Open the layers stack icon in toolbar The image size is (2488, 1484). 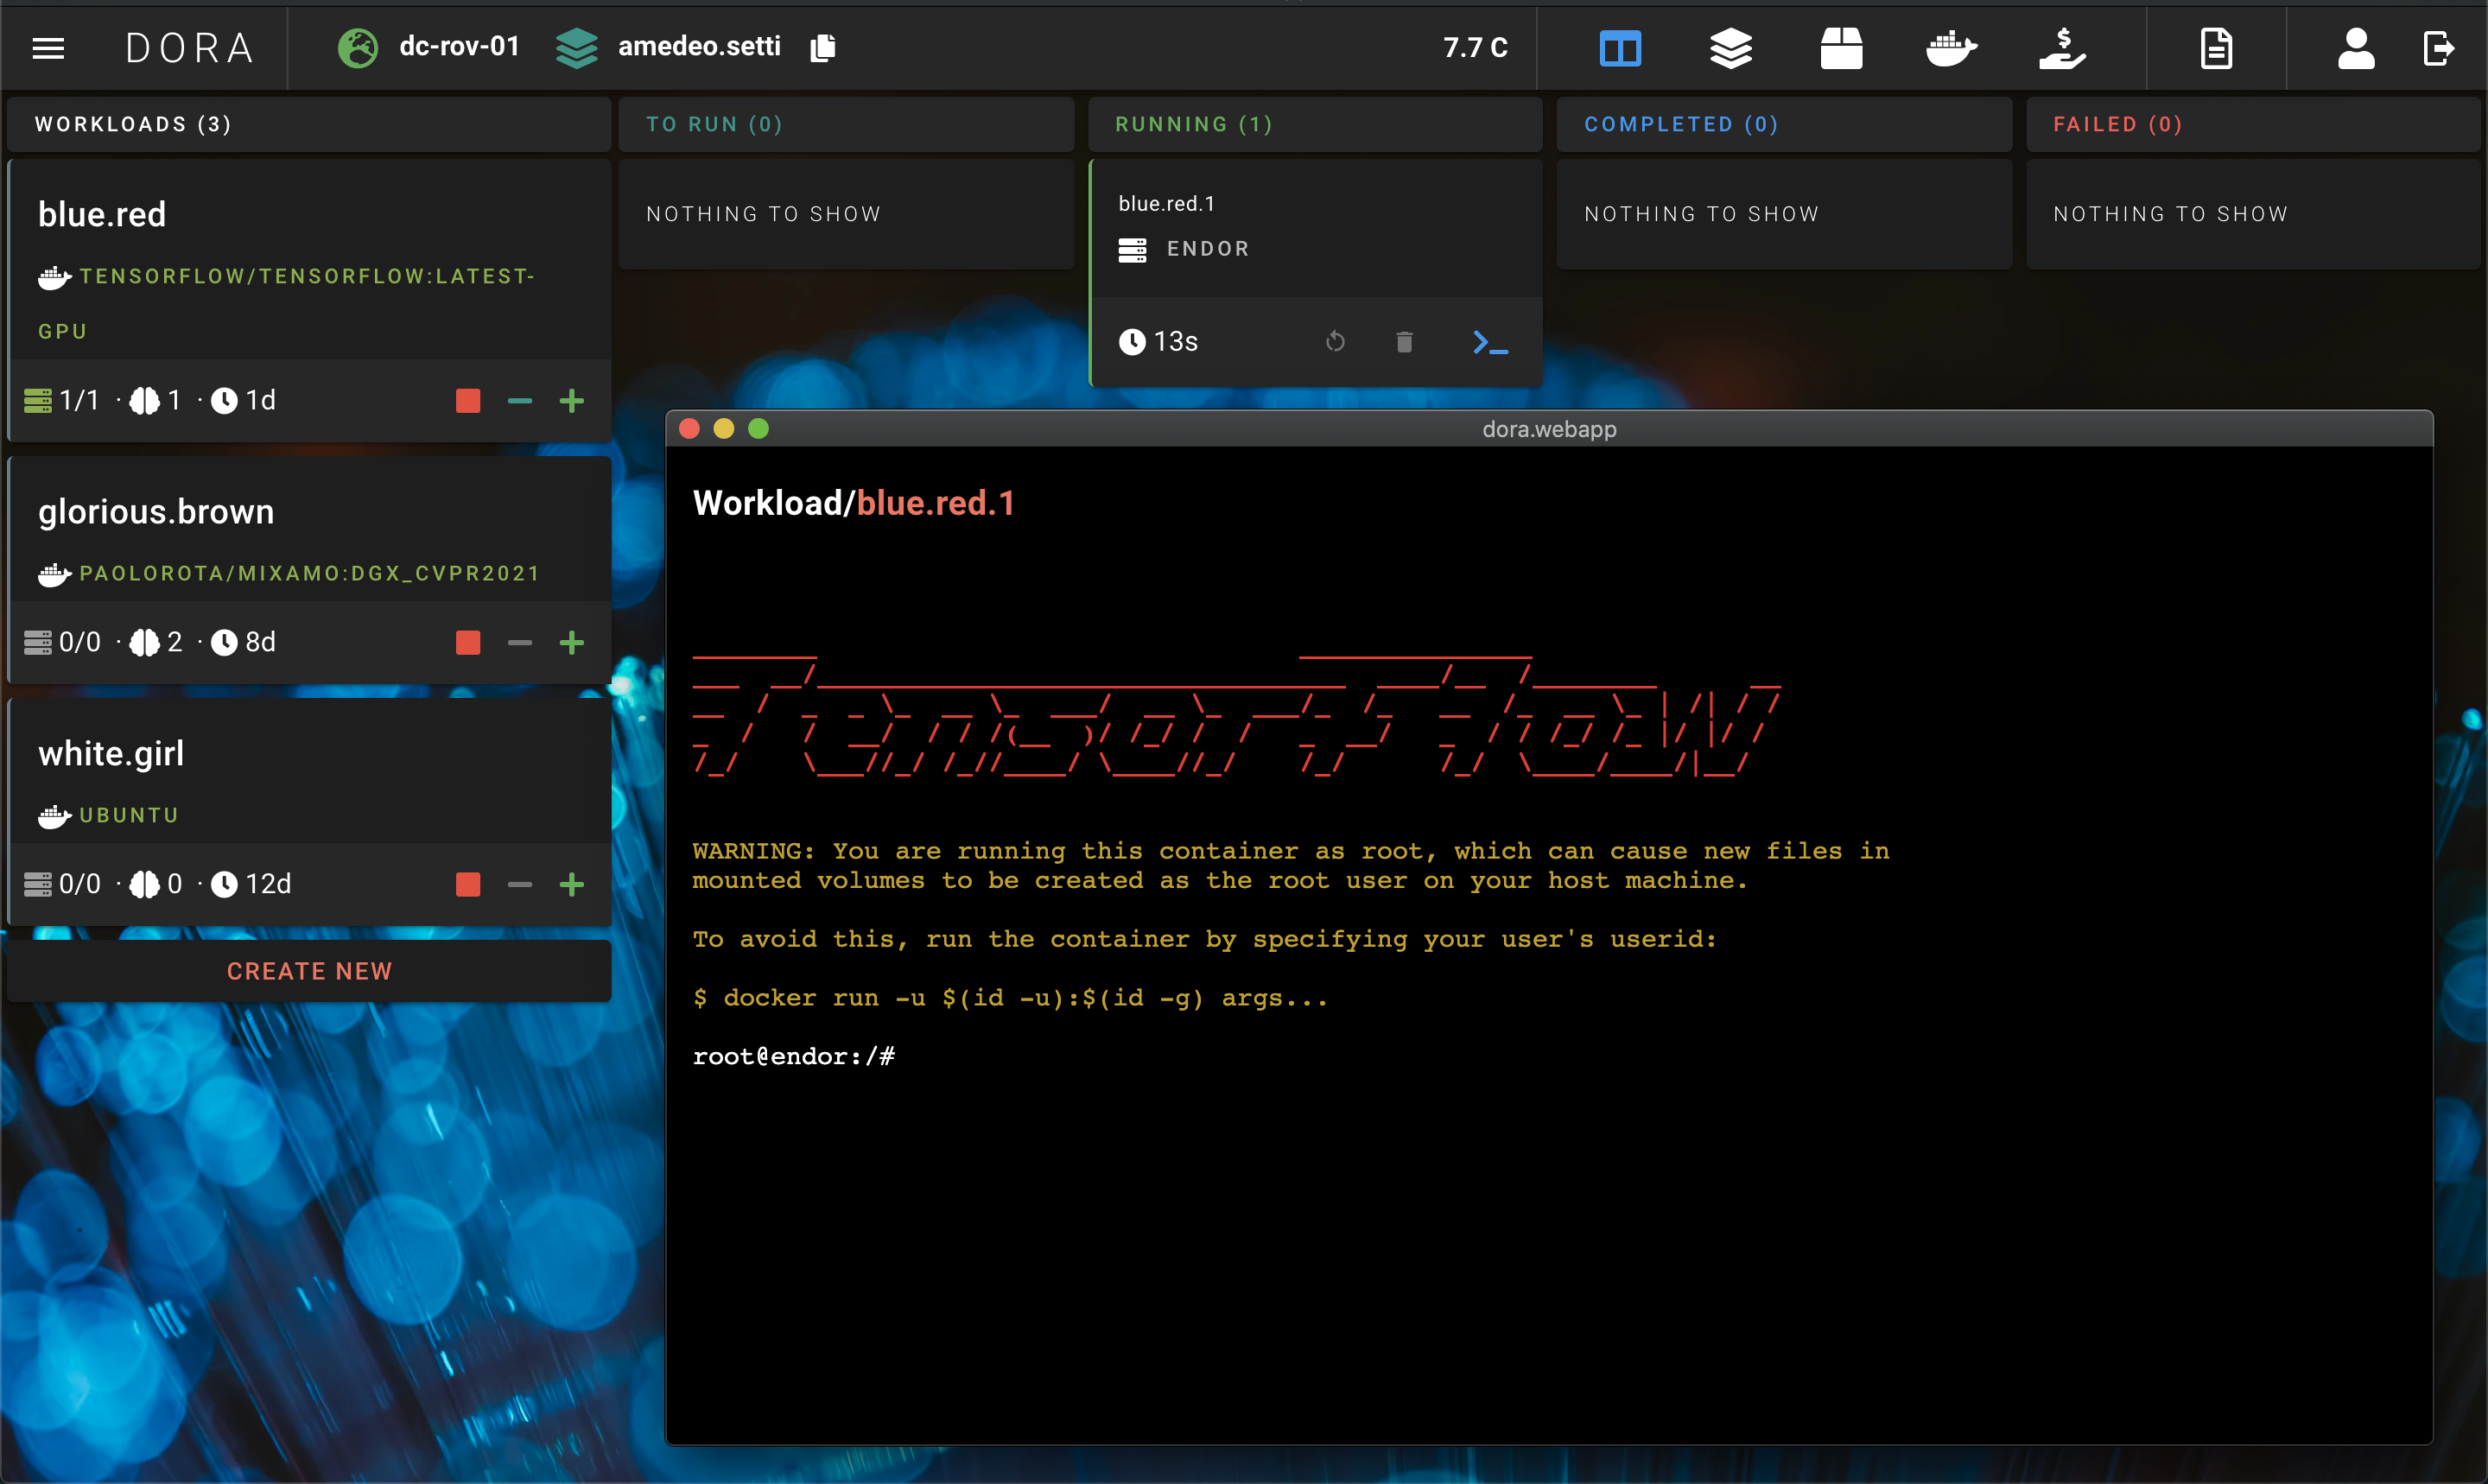[x=1730, y=48]
